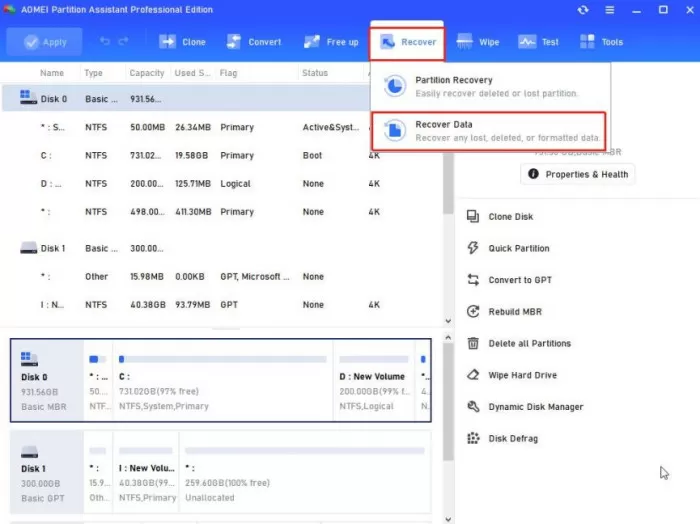
Task: Select D: New Volume block in map
Action: pos(374,380)
